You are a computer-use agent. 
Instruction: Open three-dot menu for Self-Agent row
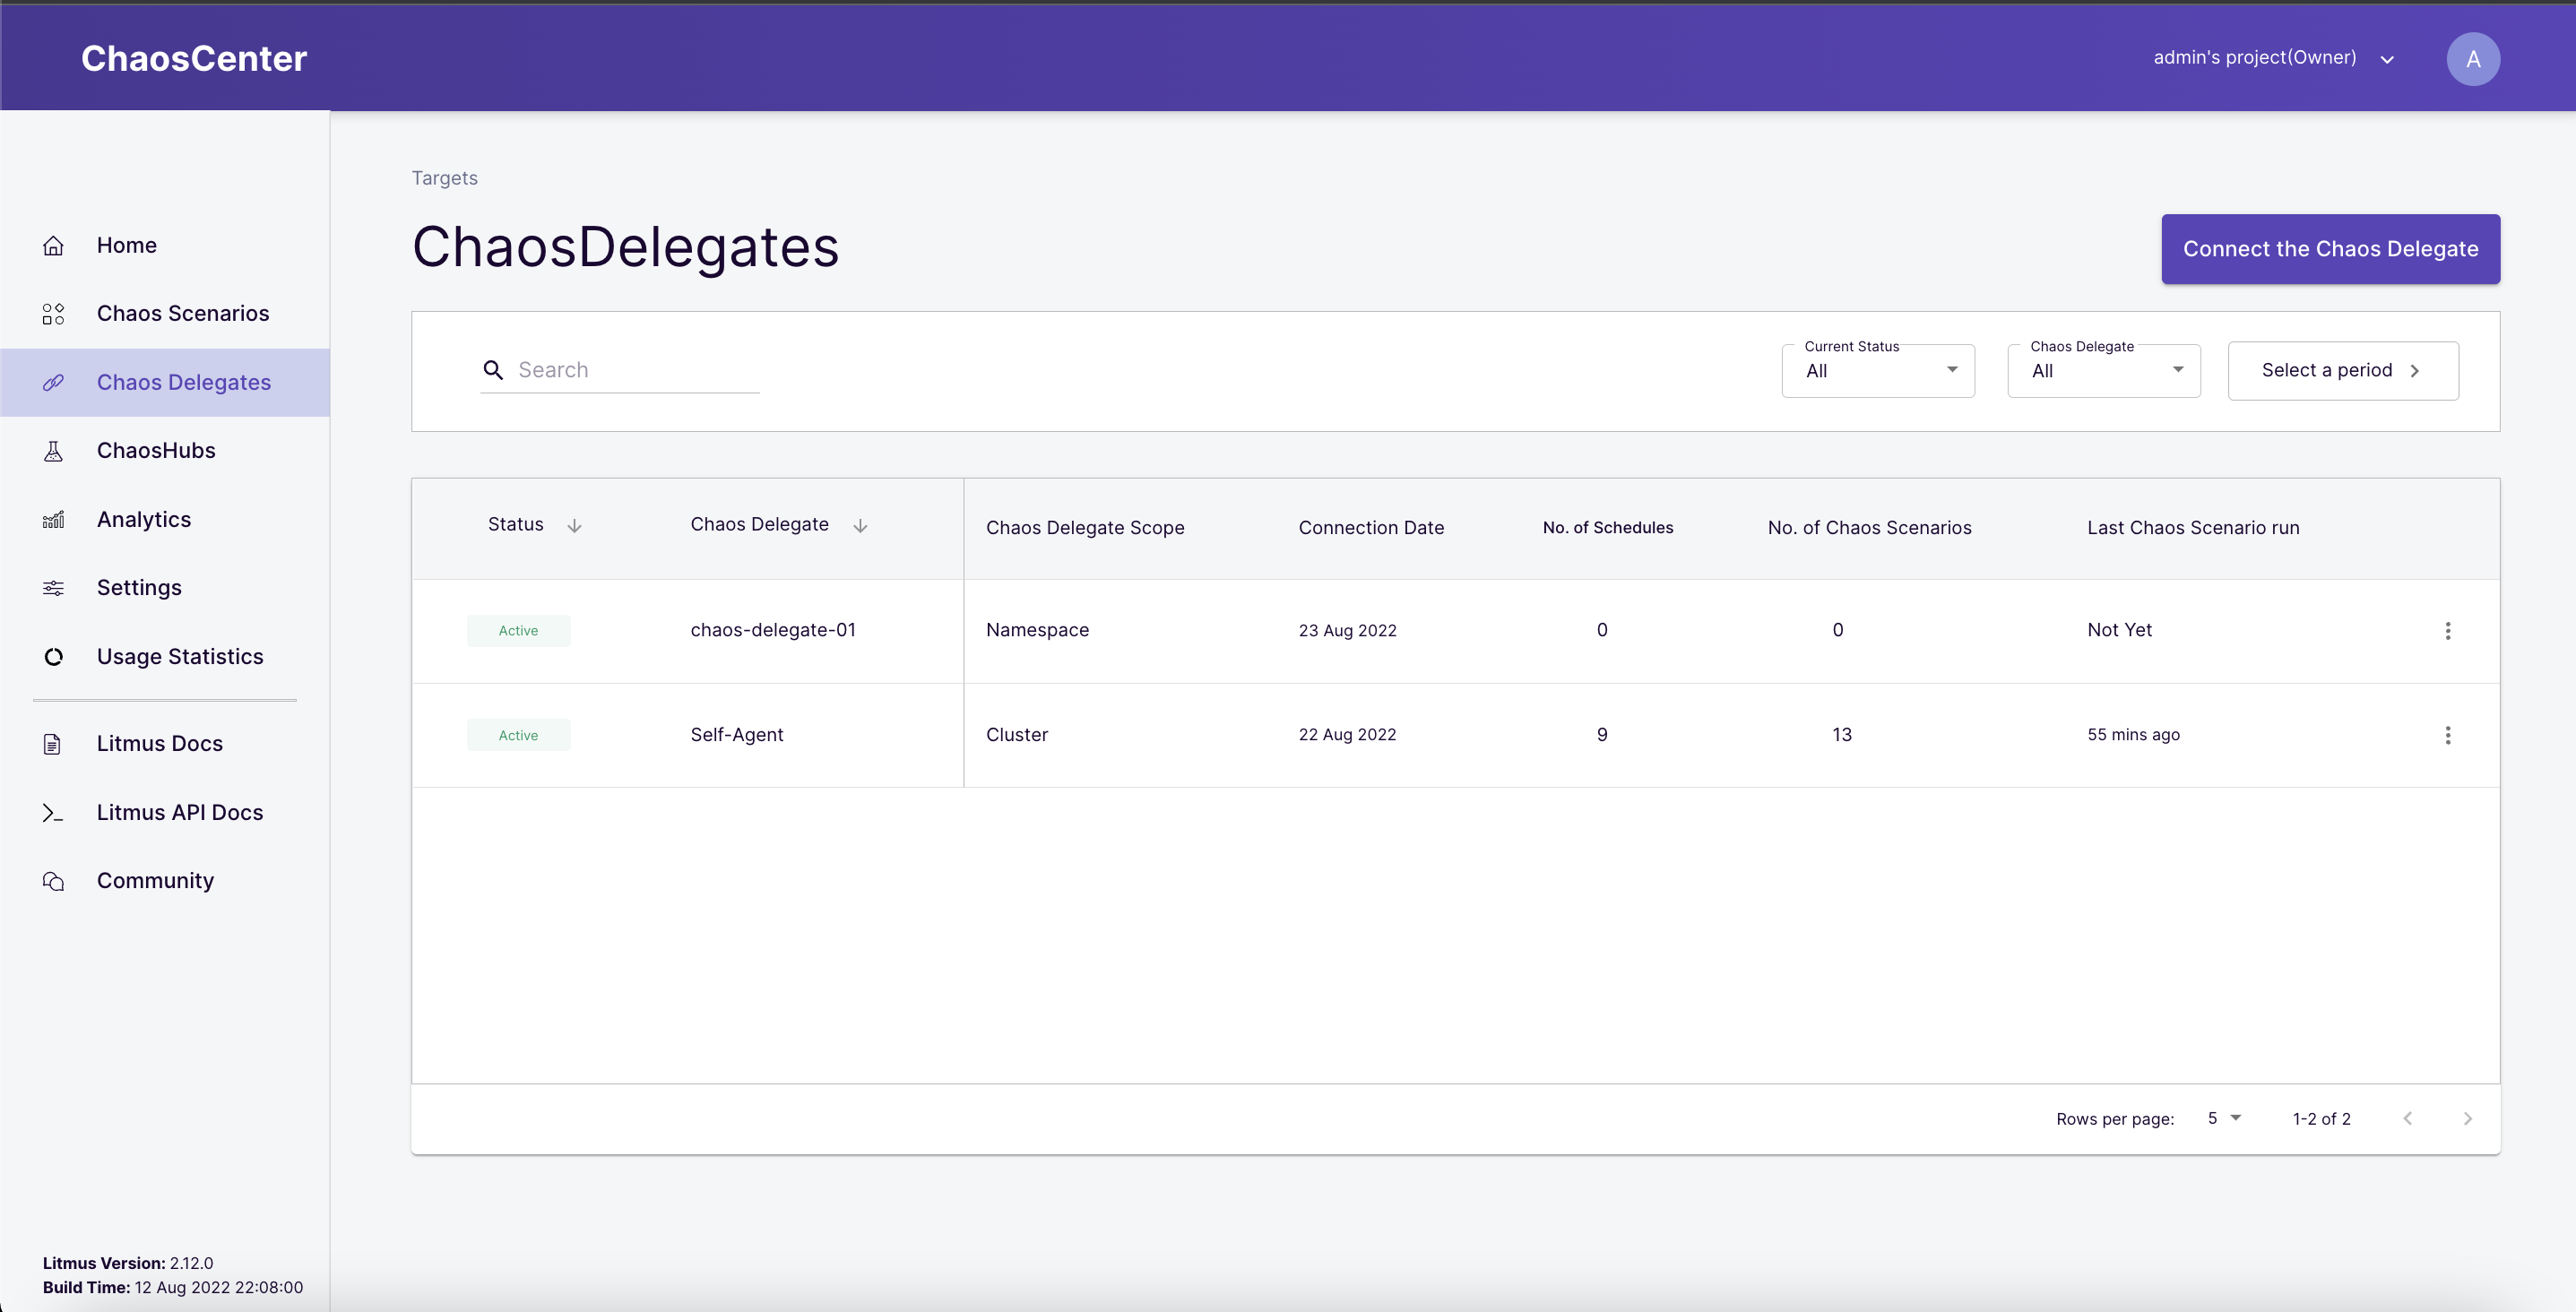pyautogui.click(x=2447, y=735)
